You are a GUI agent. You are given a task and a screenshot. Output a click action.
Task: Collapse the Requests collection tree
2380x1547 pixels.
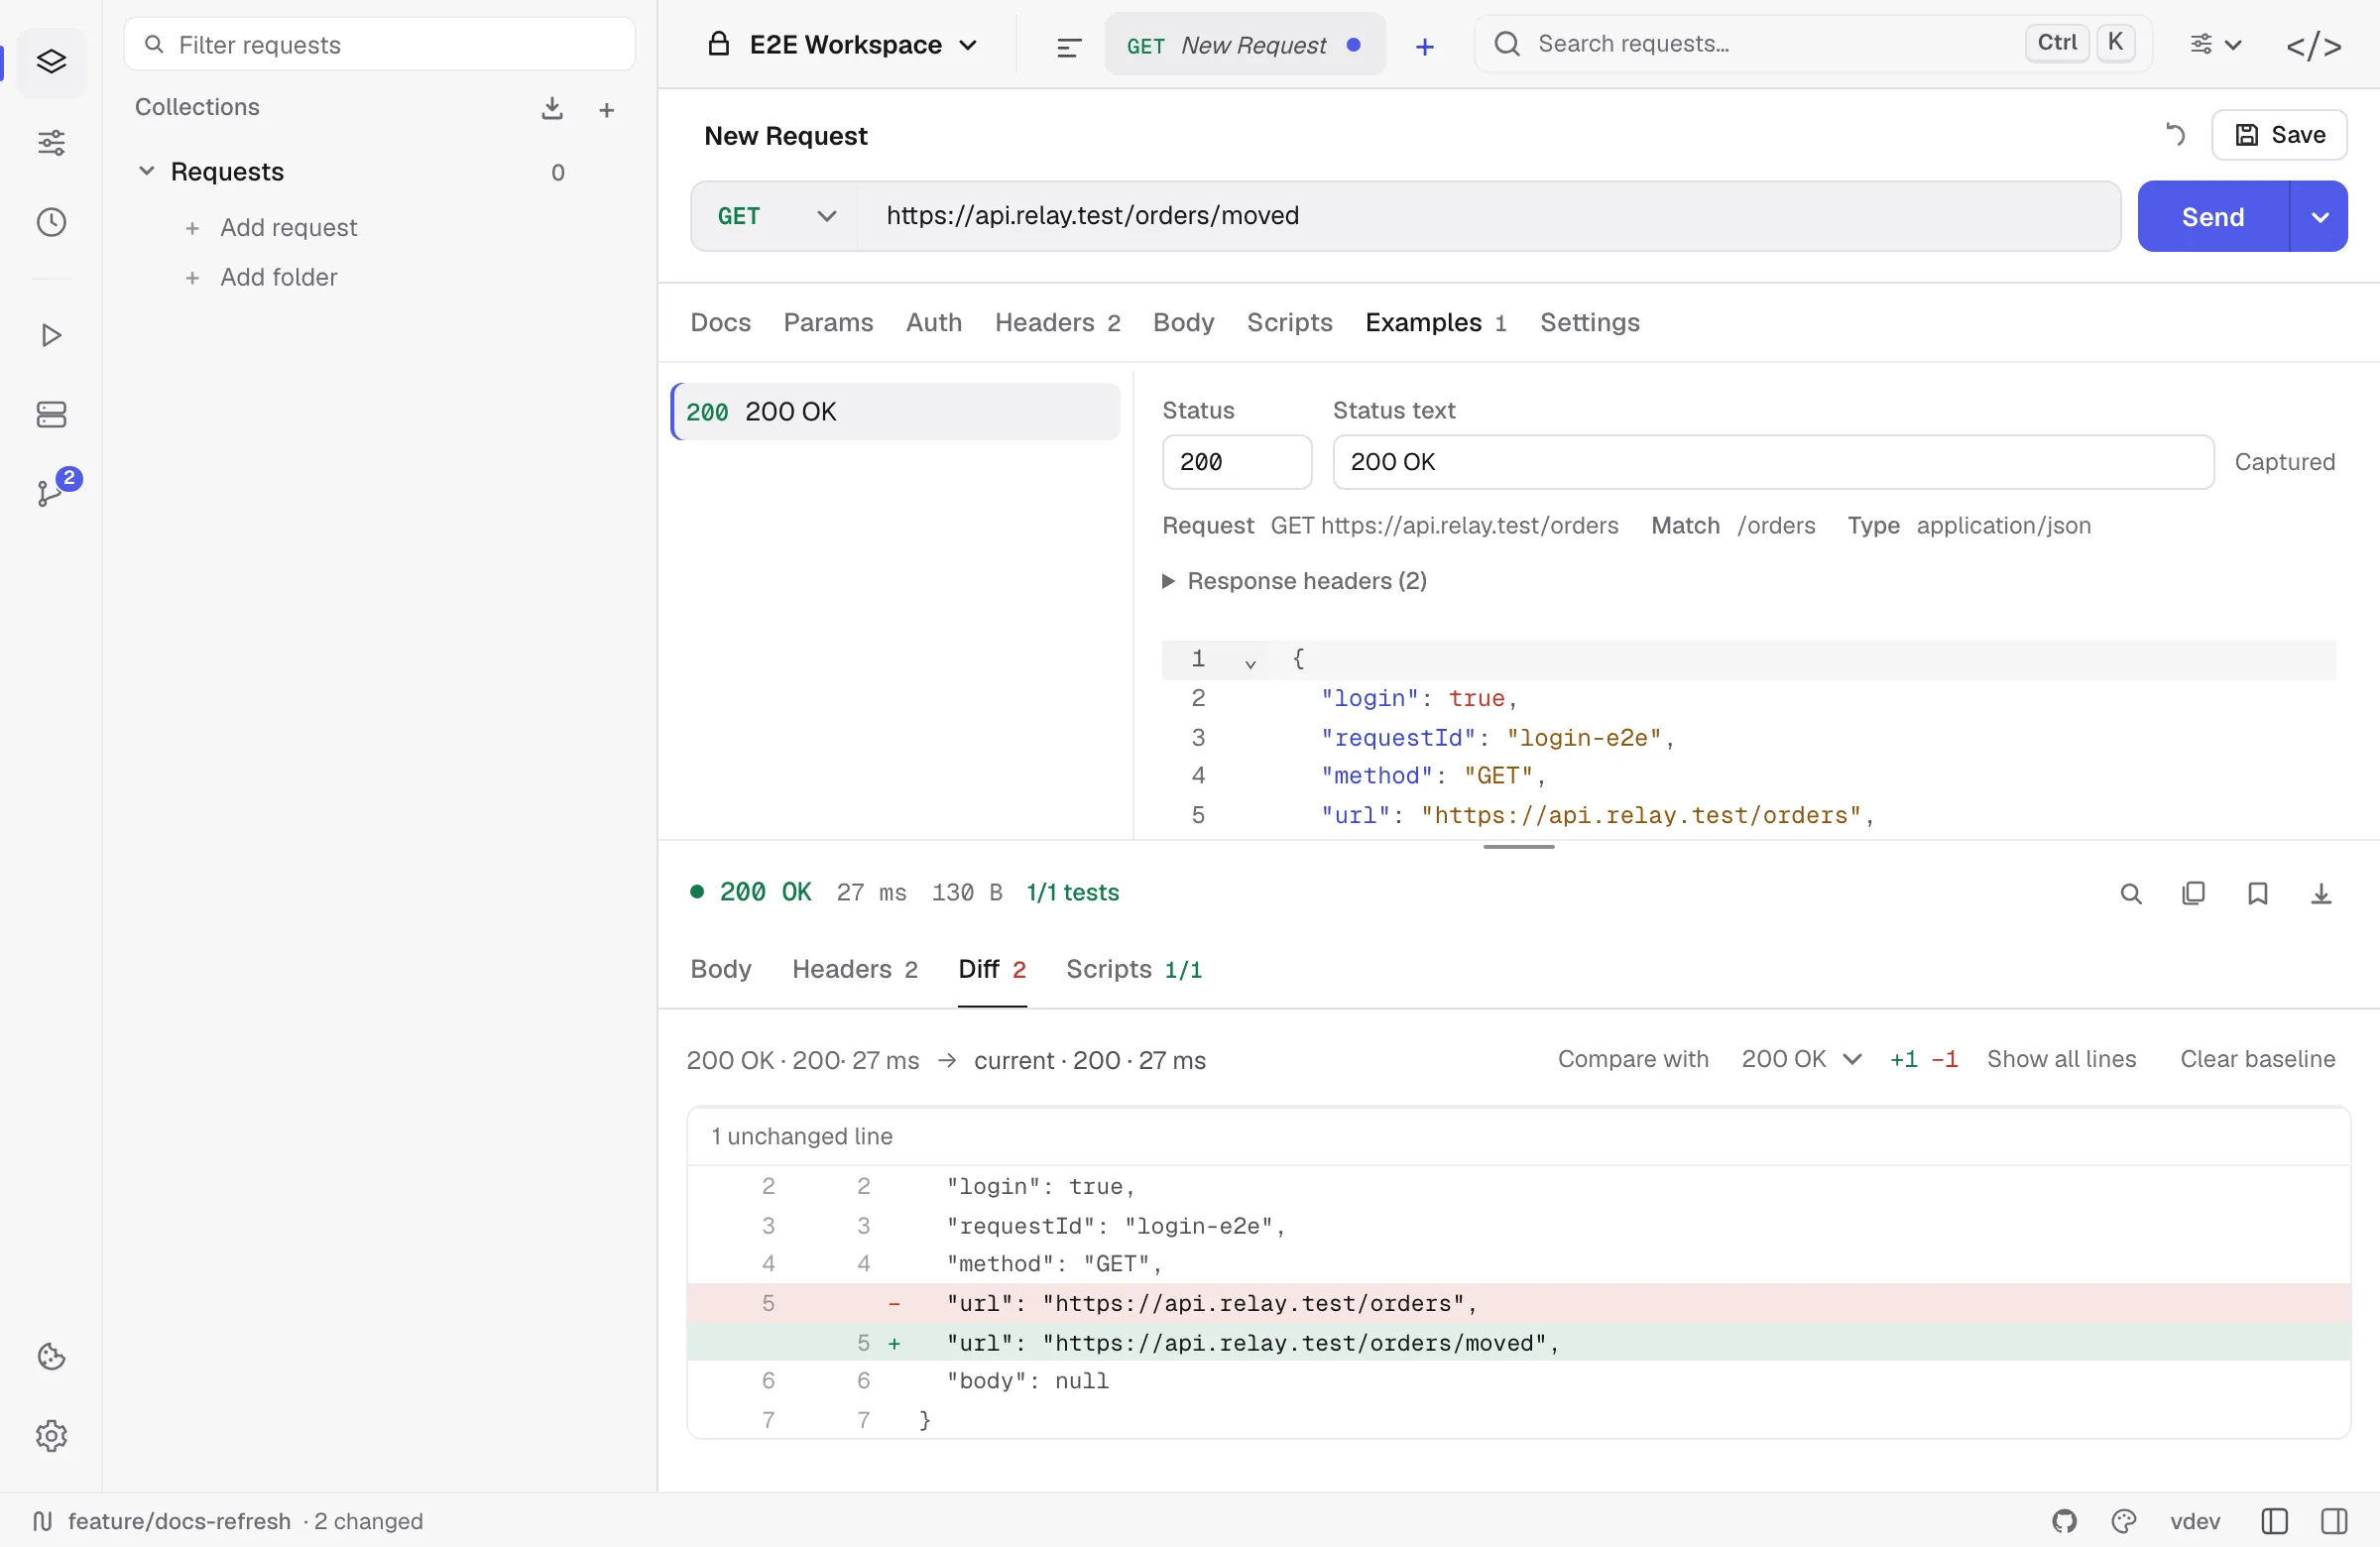point(146,171)
